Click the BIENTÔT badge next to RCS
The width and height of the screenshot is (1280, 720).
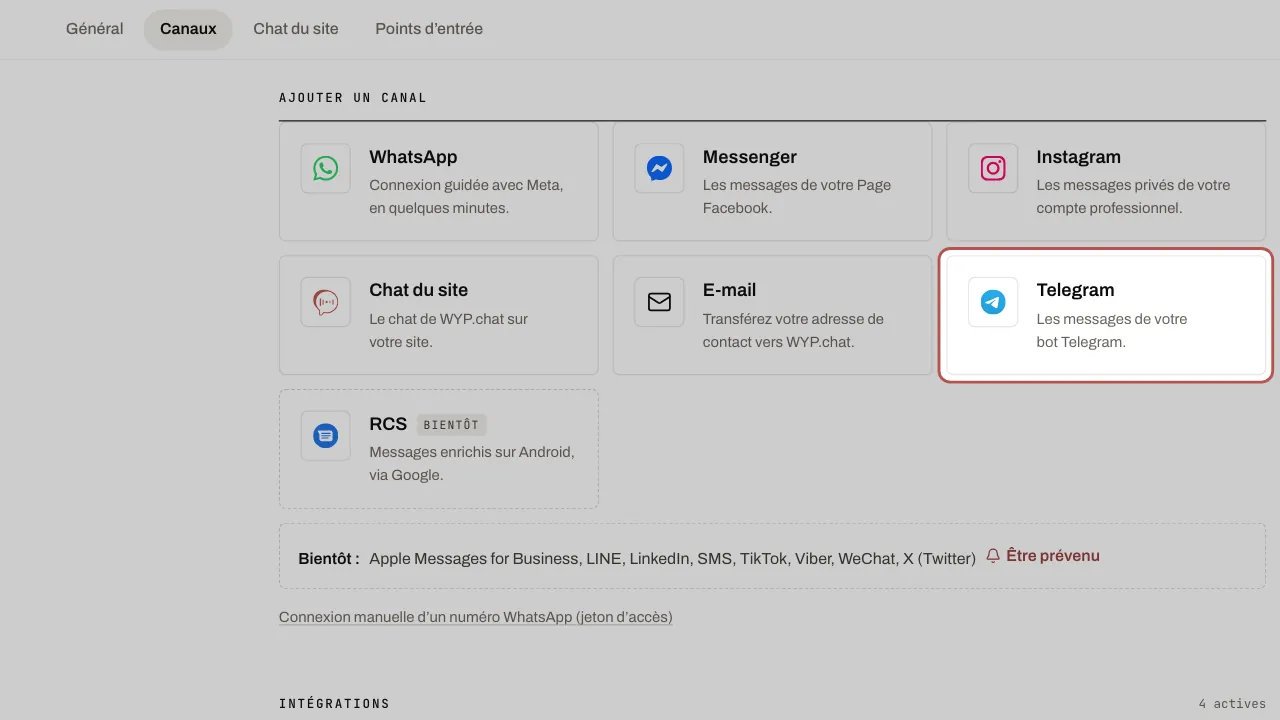pos(452,425)
